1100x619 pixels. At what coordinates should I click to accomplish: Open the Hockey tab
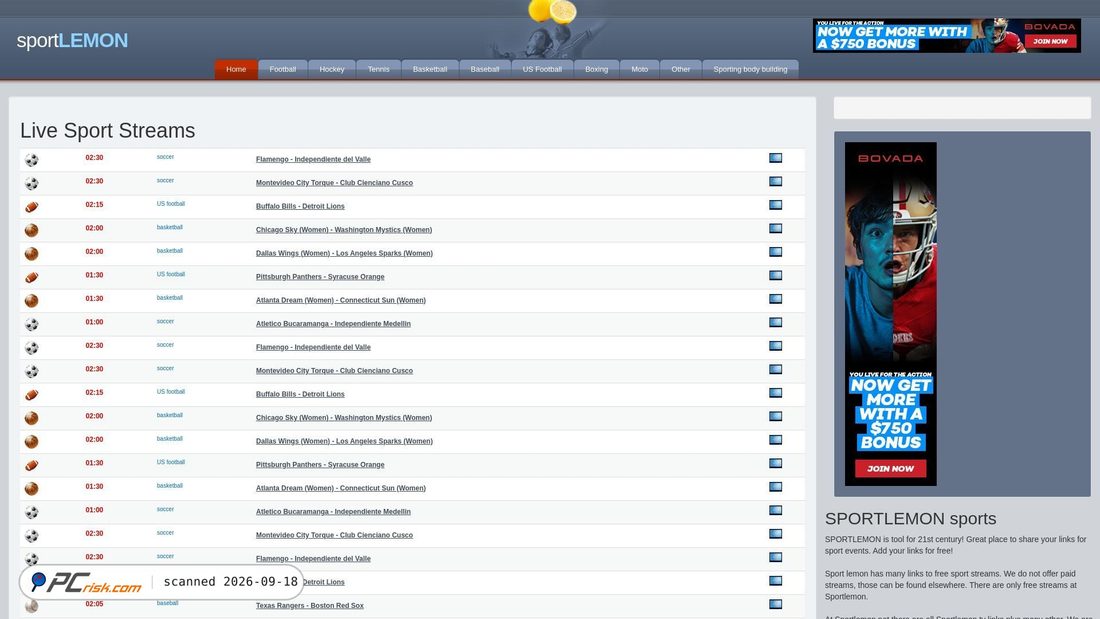point(332,69)
